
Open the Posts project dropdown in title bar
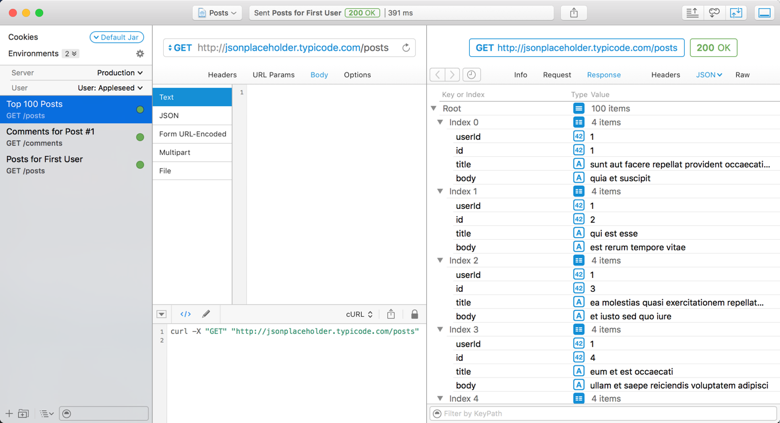(217, 13)
